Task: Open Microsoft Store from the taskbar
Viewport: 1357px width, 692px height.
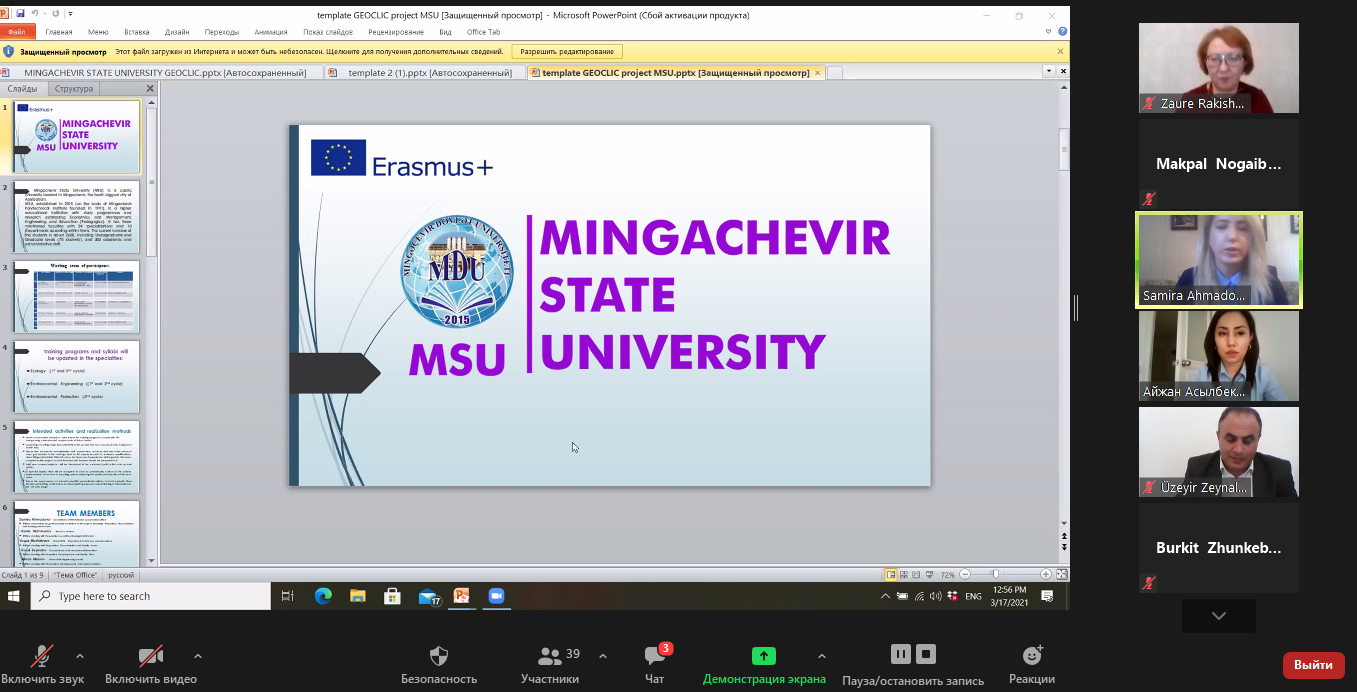Action: 392,596
